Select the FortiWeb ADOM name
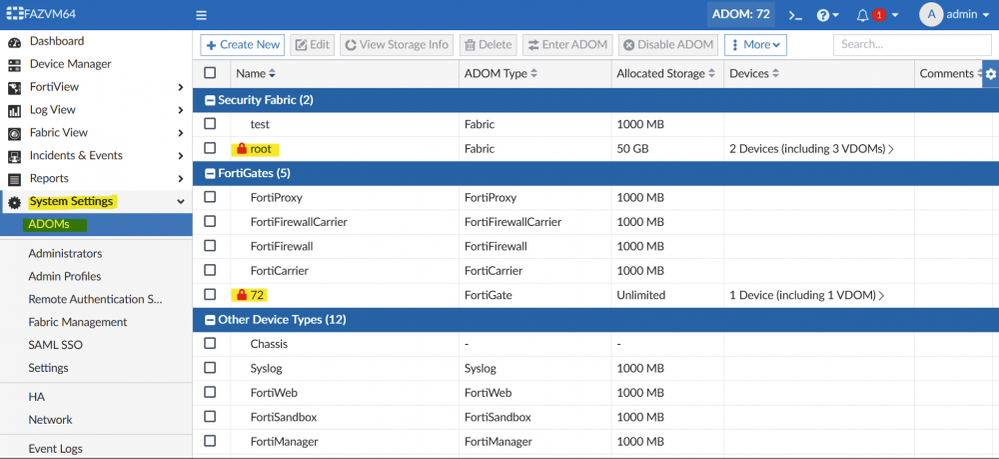999x459 pixels. click(x=274, y=393)
